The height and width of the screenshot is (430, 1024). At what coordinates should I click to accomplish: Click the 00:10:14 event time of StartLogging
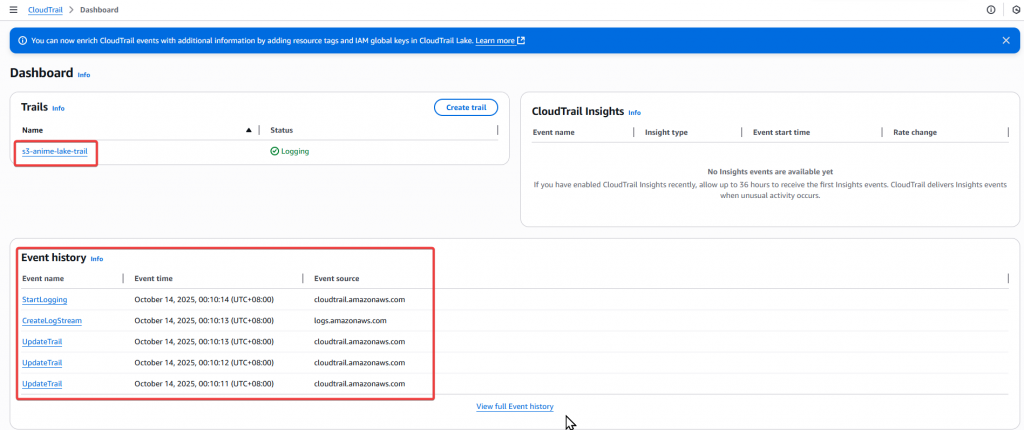click(x=204, y=299)
